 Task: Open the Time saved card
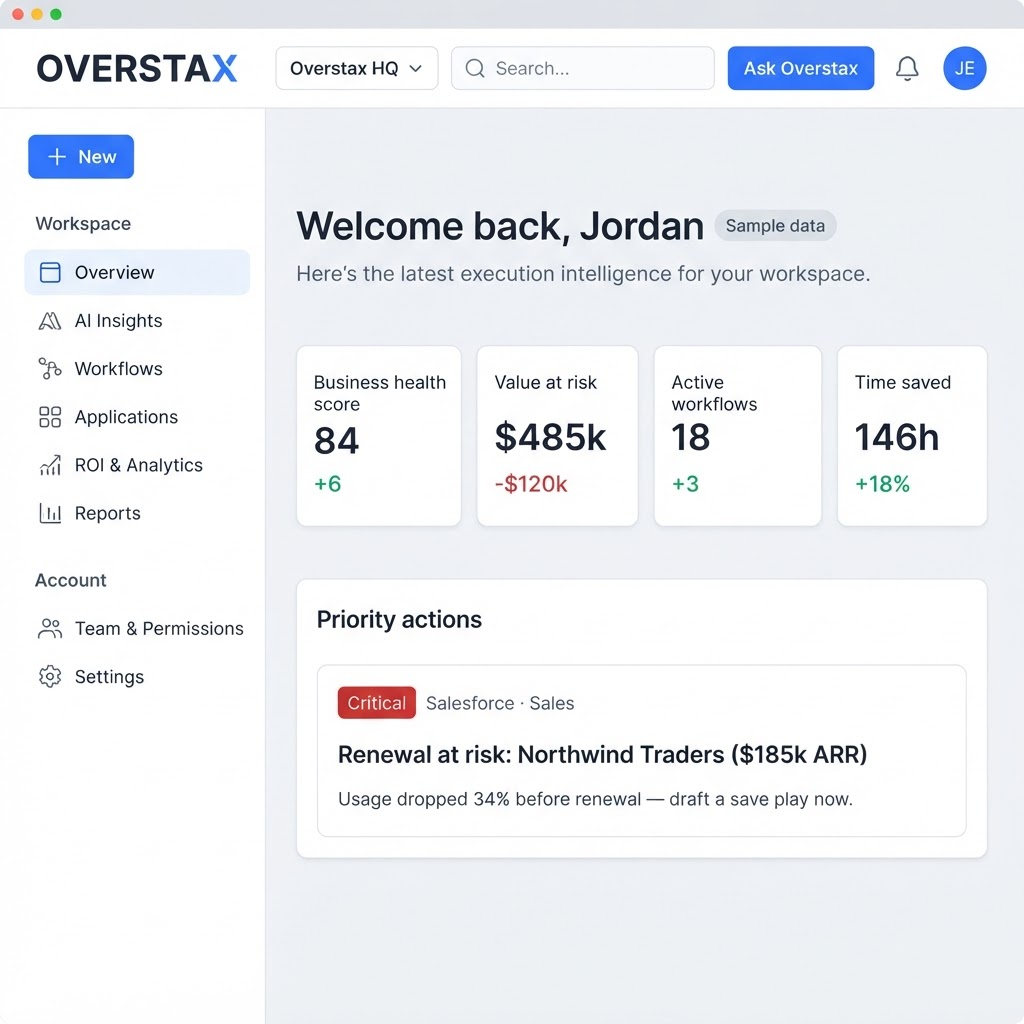[912, 436]
